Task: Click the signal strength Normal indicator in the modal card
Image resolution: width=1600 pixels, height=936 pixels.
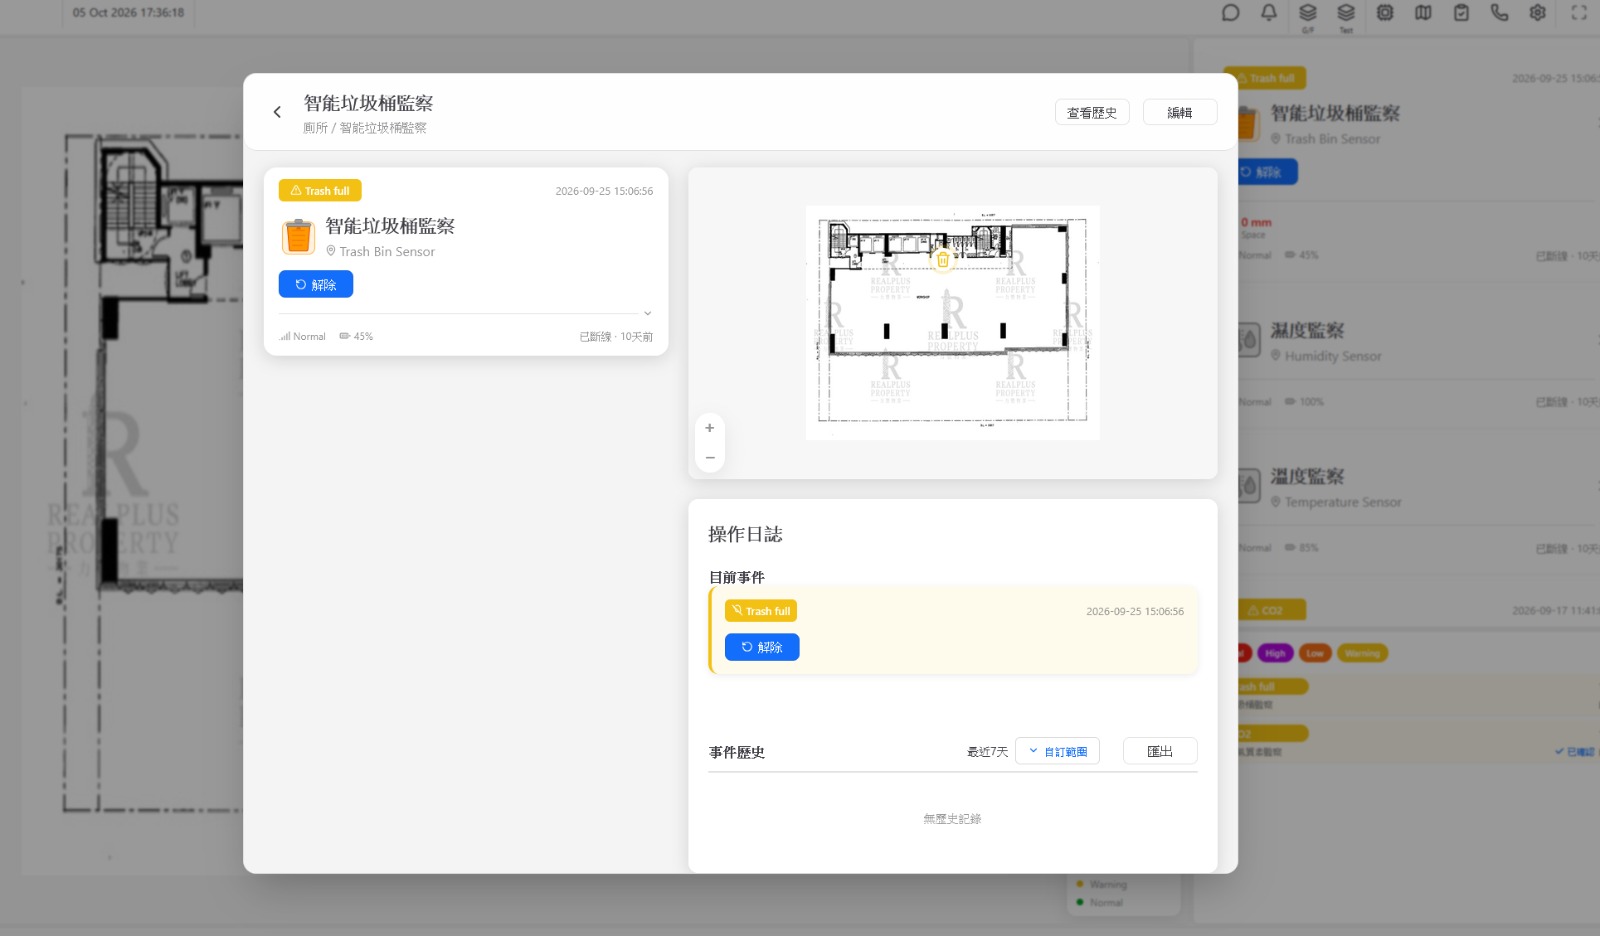Action: coord(302,337)
